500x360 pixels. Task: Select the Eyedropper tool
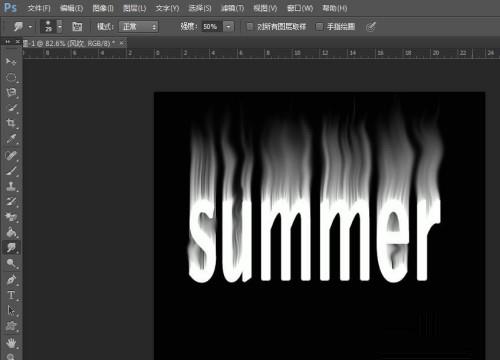tap(11, 139)
